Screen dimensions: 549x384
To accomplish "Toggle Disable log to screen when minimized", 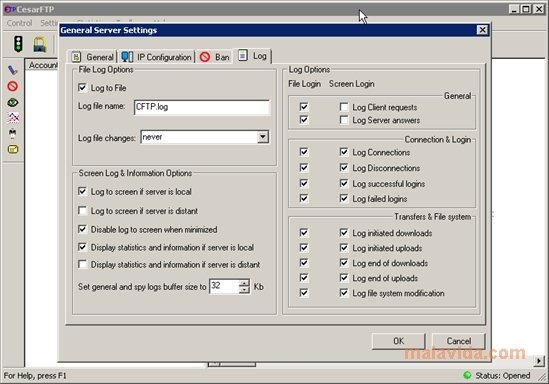I will pos(82,229).
